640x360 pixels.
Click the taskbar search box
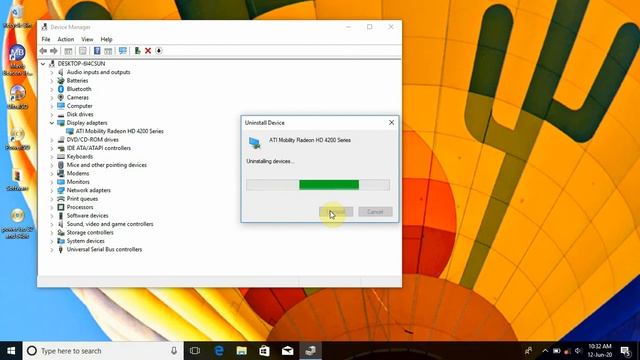[103, 351]
